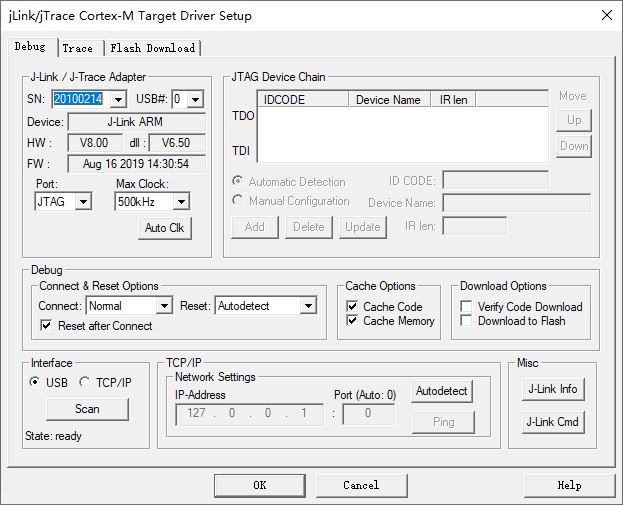Viewport: 623px width, 505px height.
Task: Click the network Autodetect button
Action: tap(442, 391)
